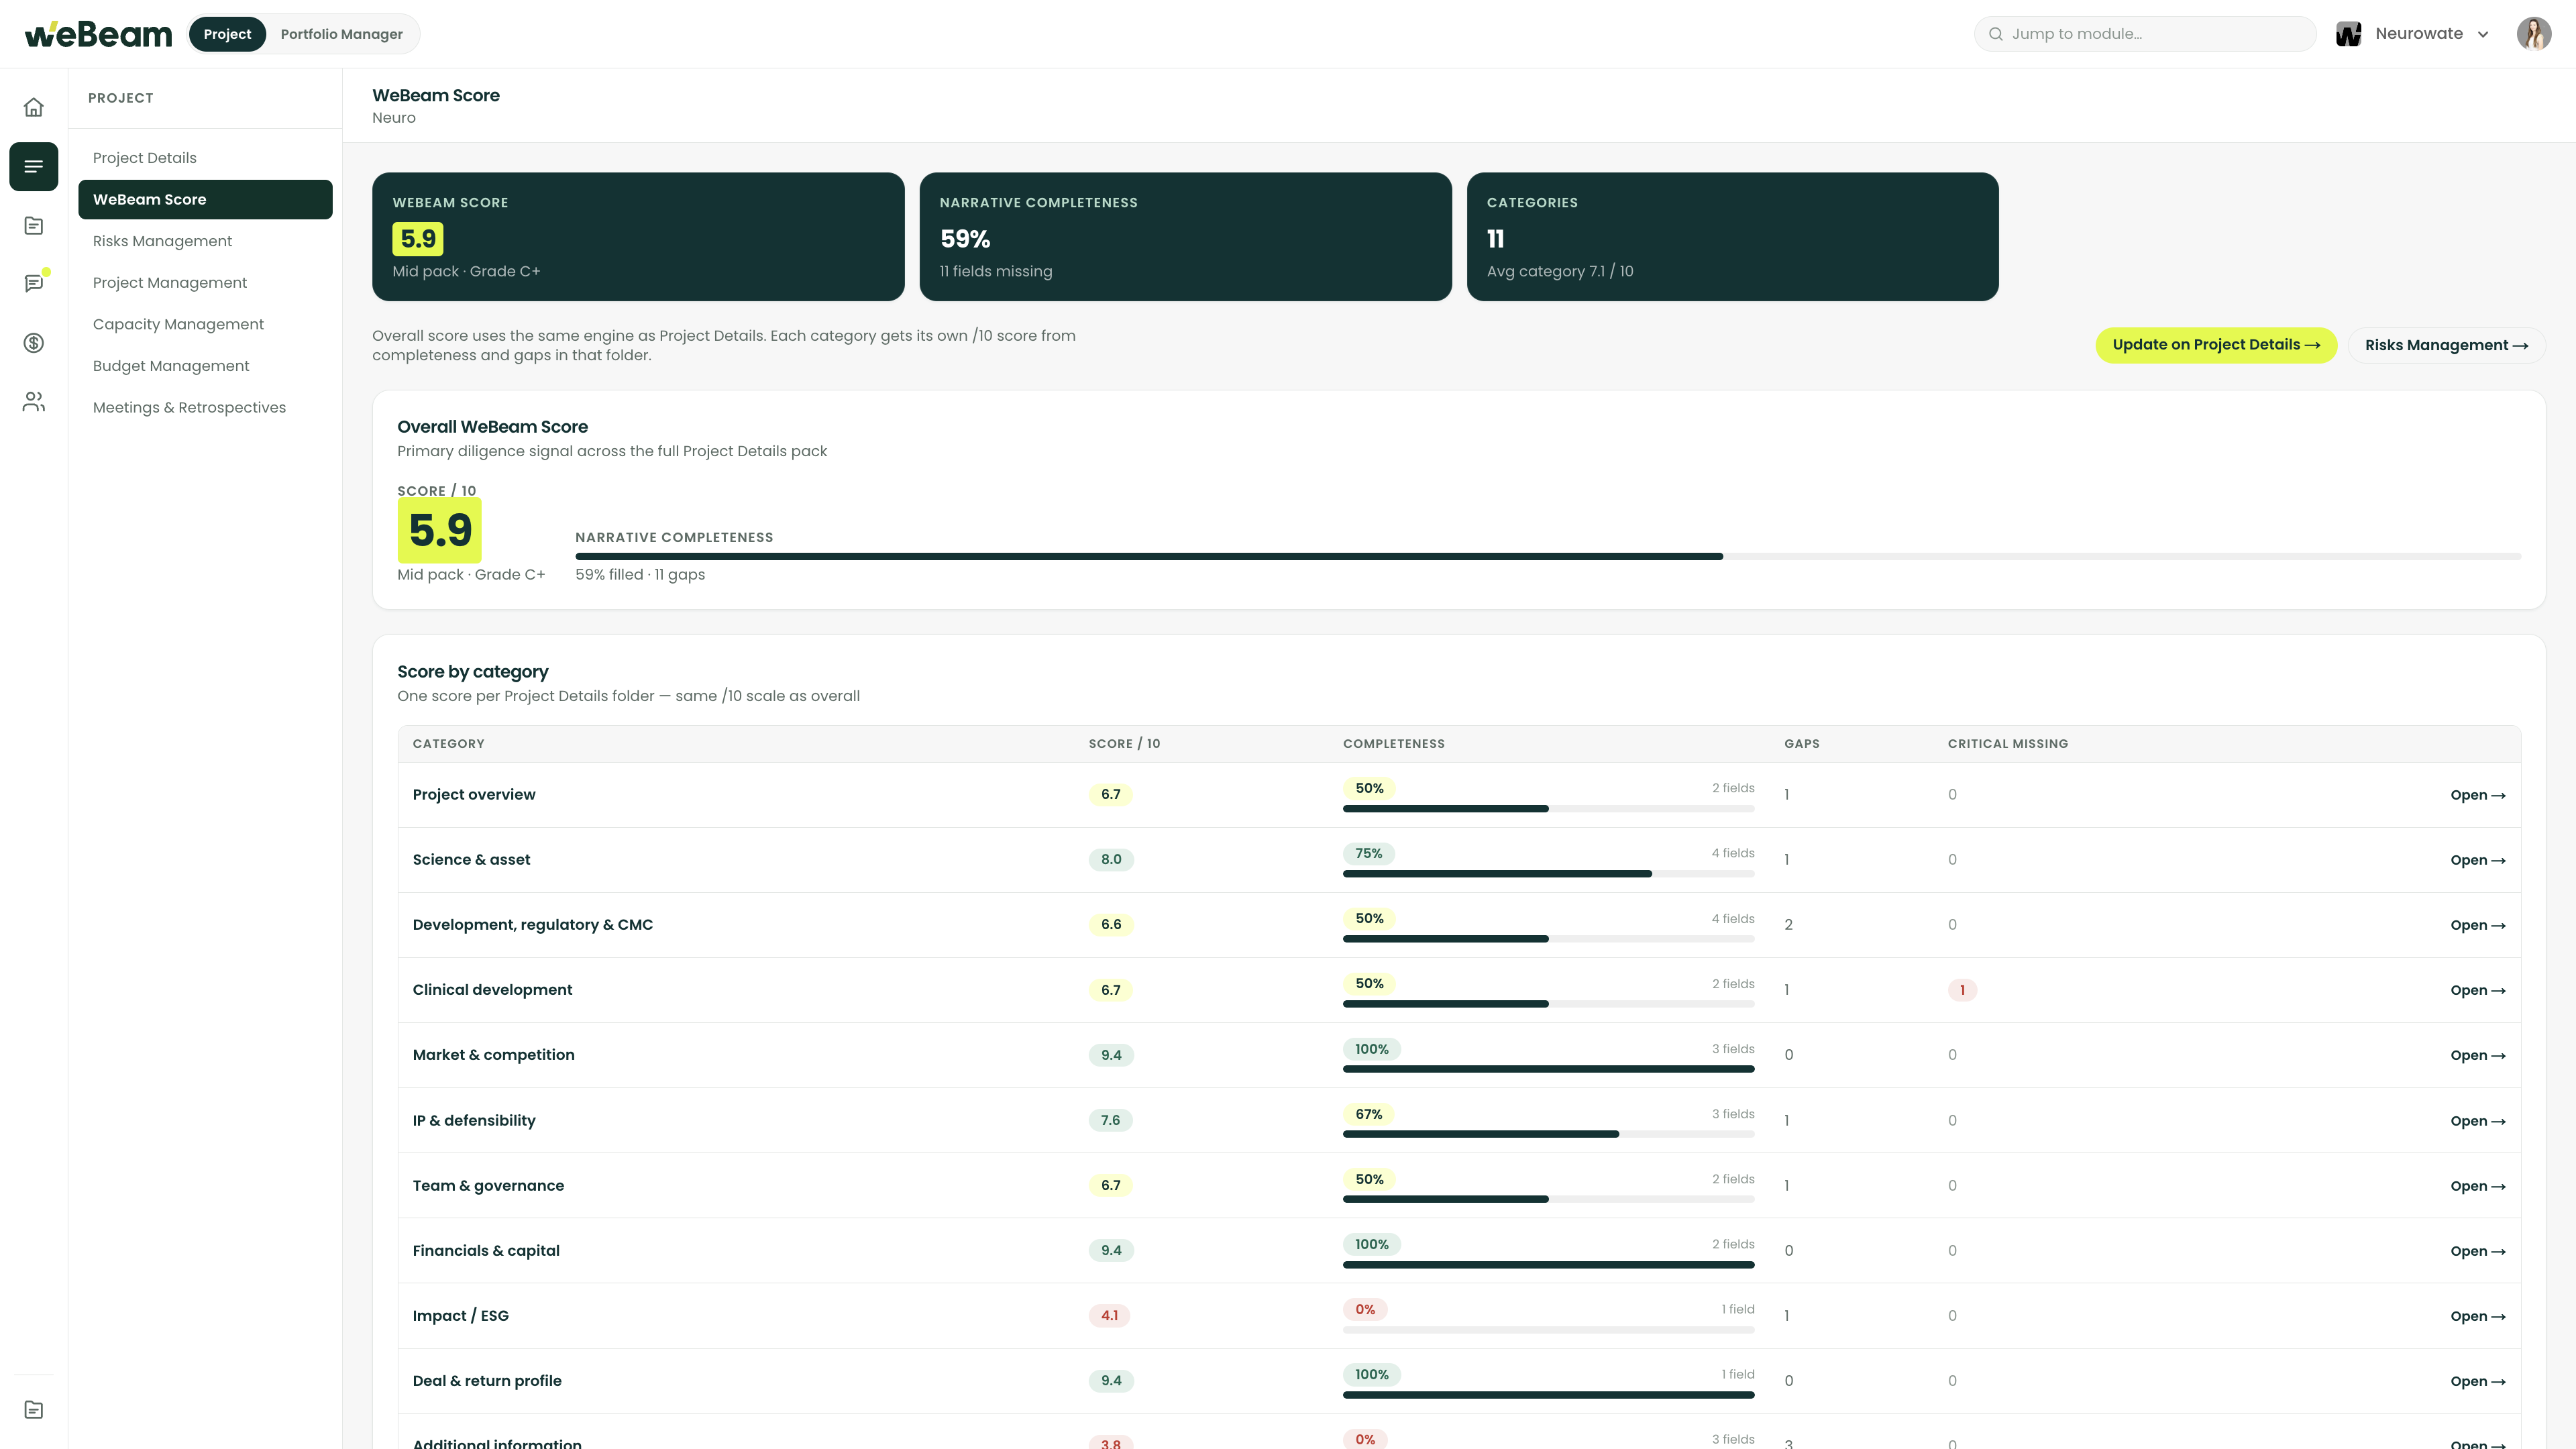
Task: Click the Project overview row name
Action: (x=474, y=794)
